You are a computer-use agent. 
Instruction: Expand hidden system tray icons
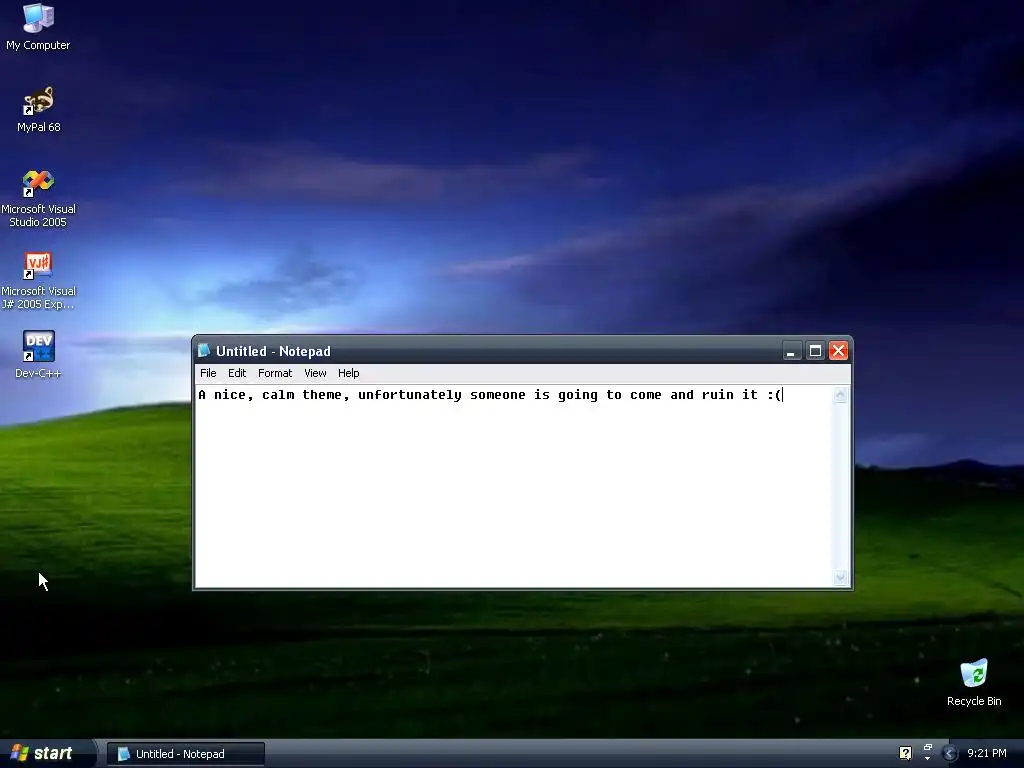950,754
